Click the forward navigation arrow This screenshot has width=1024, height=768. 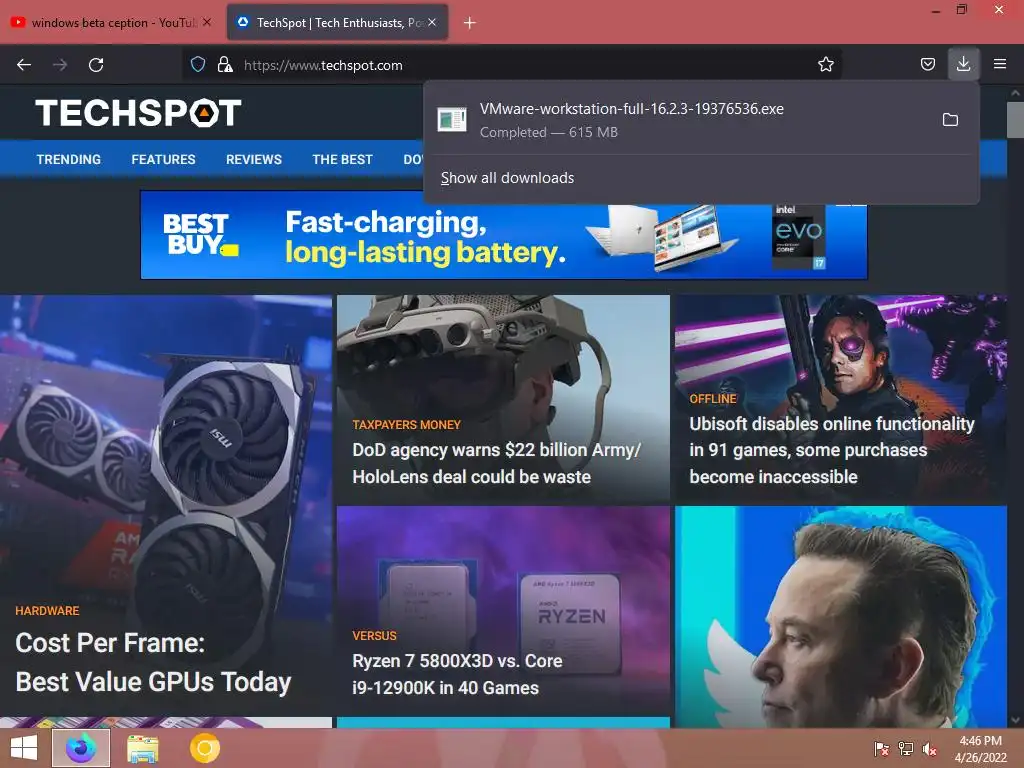(x=60, y=65)
